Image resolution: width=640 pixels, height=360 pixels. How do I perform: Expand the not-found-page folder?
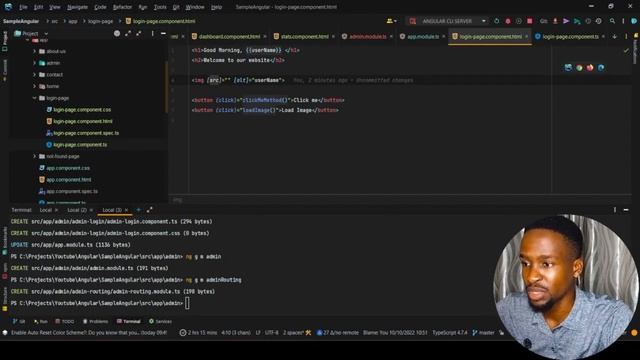tap(34, 156)
